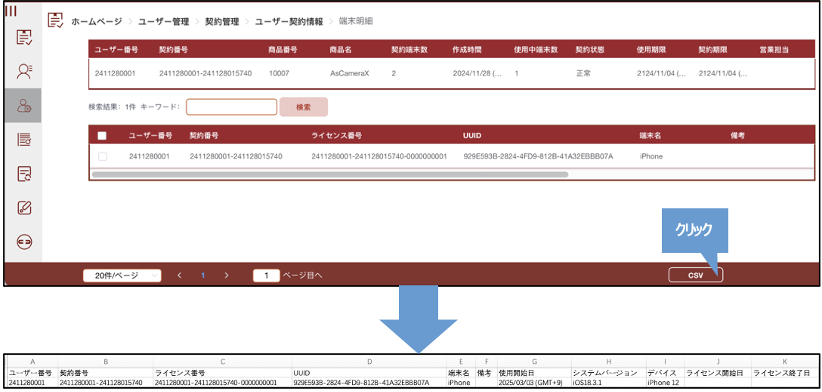Click 備考 column header in device table
The height and width of the screenshot is (392, 822).
(738, 136)
